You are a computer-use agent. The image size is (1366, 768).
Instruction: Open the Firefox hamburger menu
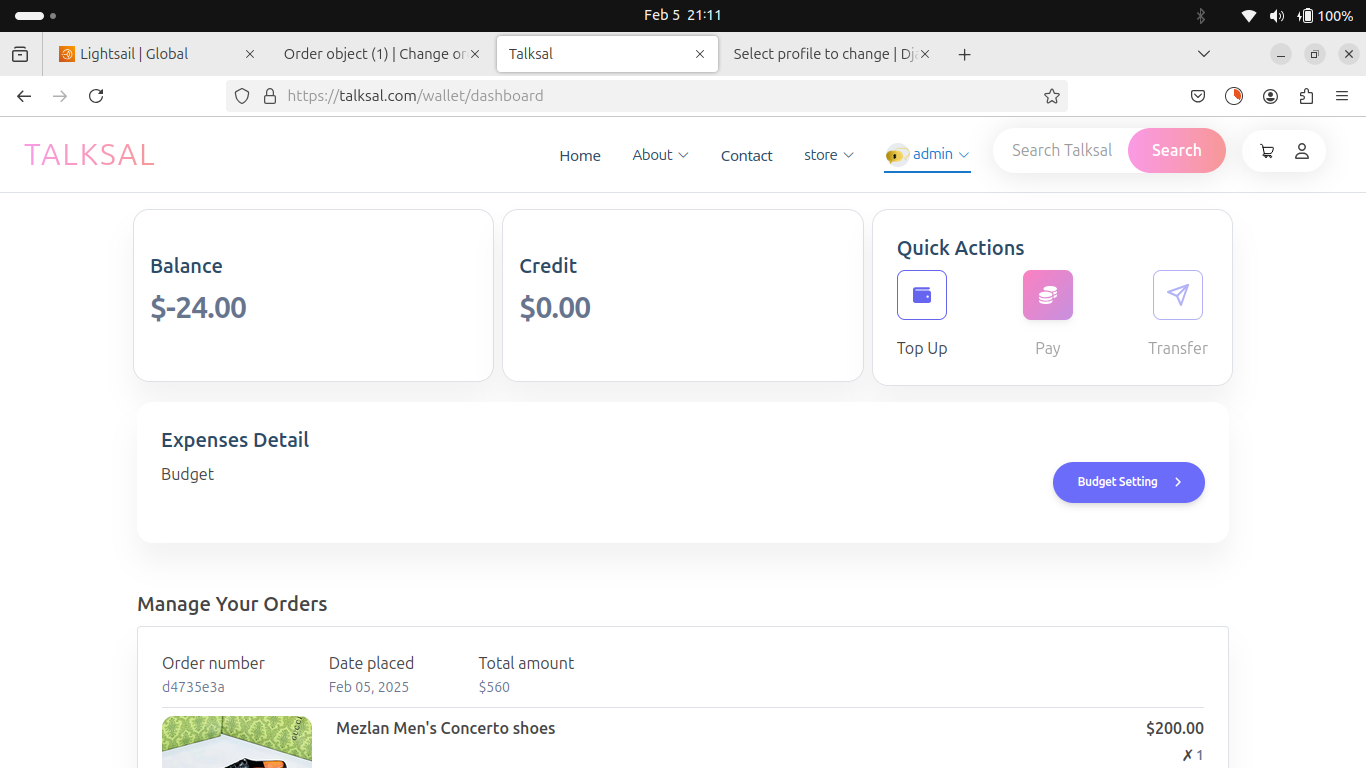1342,96
